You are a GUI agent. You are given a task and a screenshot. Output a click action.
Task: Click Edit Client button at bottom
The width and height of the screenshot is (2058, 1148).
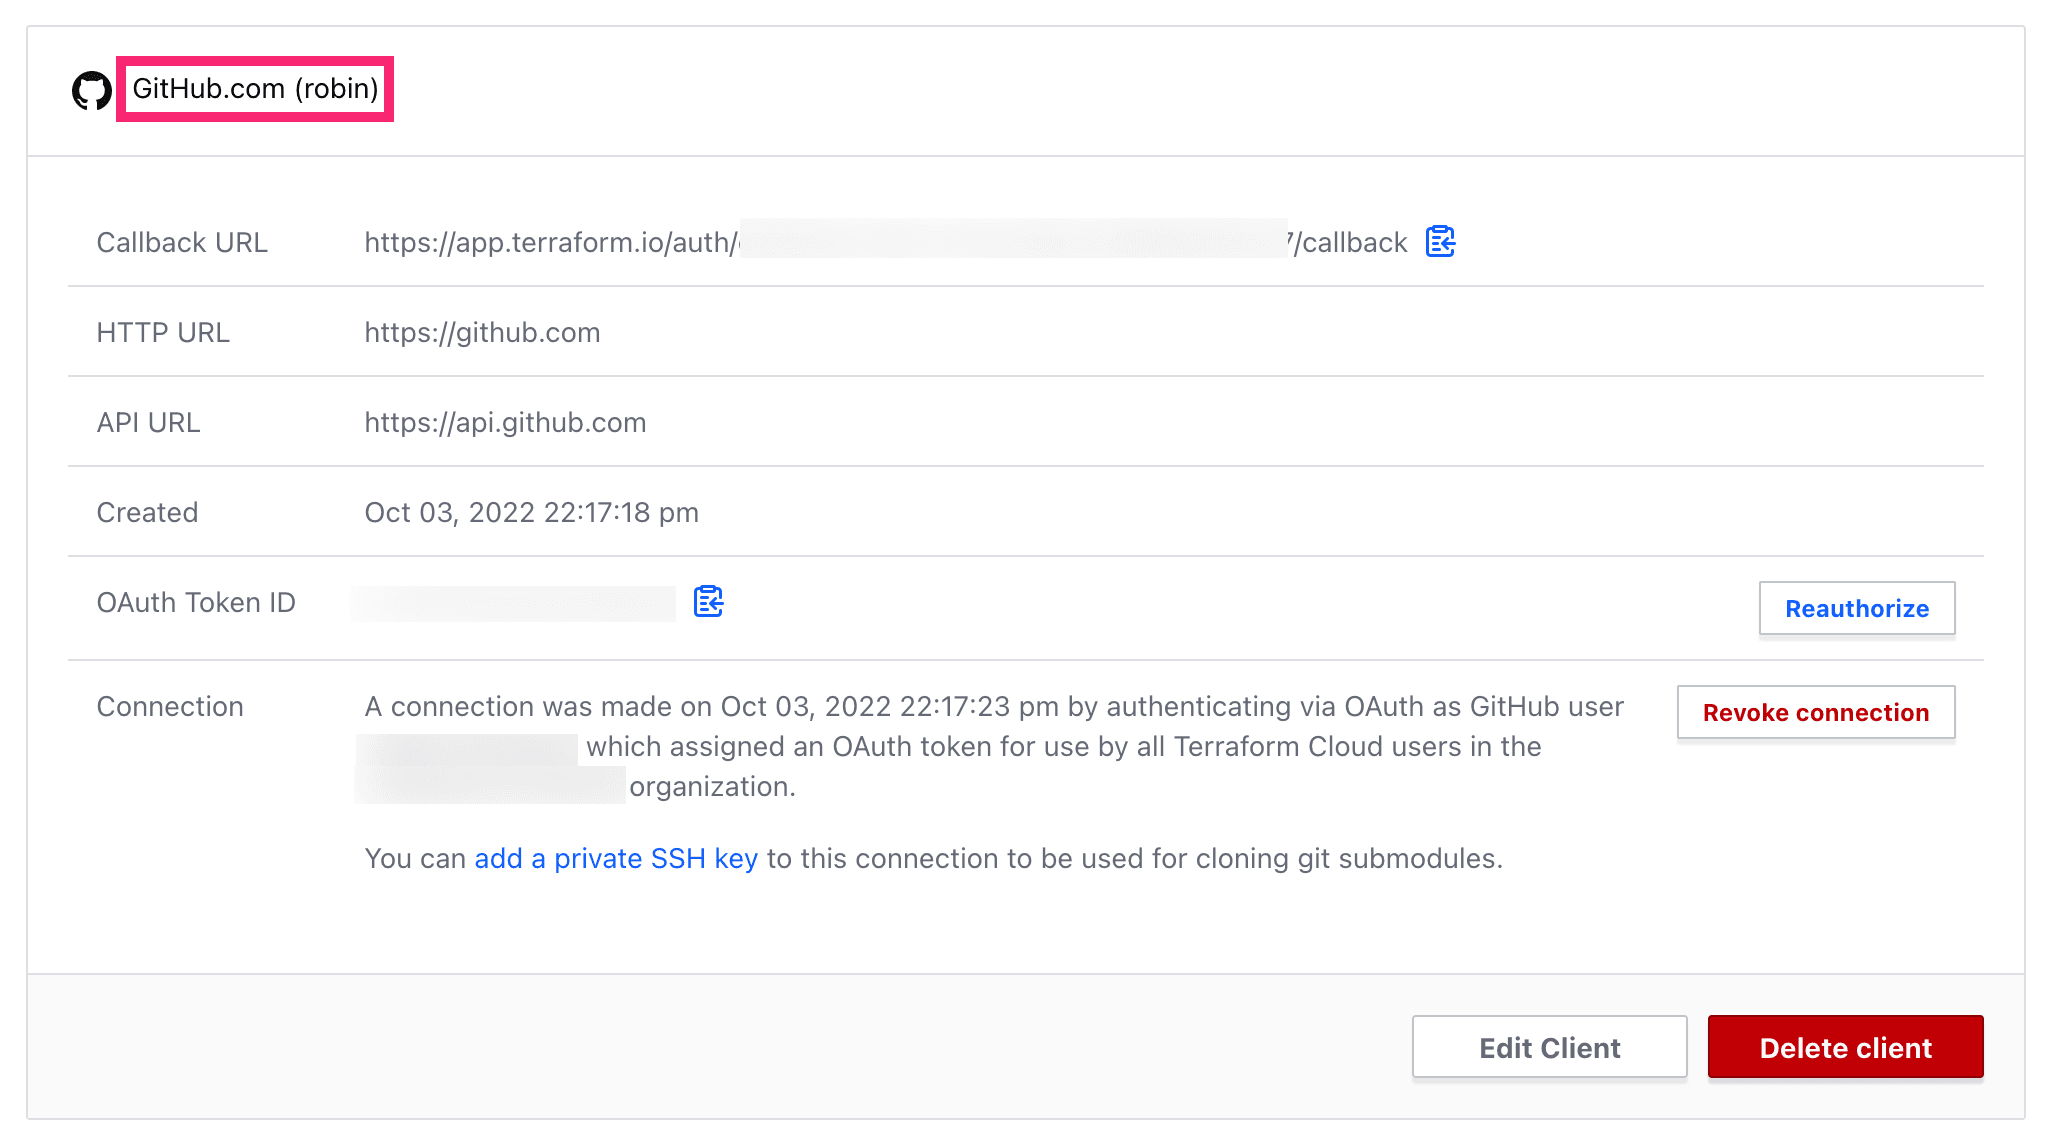tap(1552, 1046)
